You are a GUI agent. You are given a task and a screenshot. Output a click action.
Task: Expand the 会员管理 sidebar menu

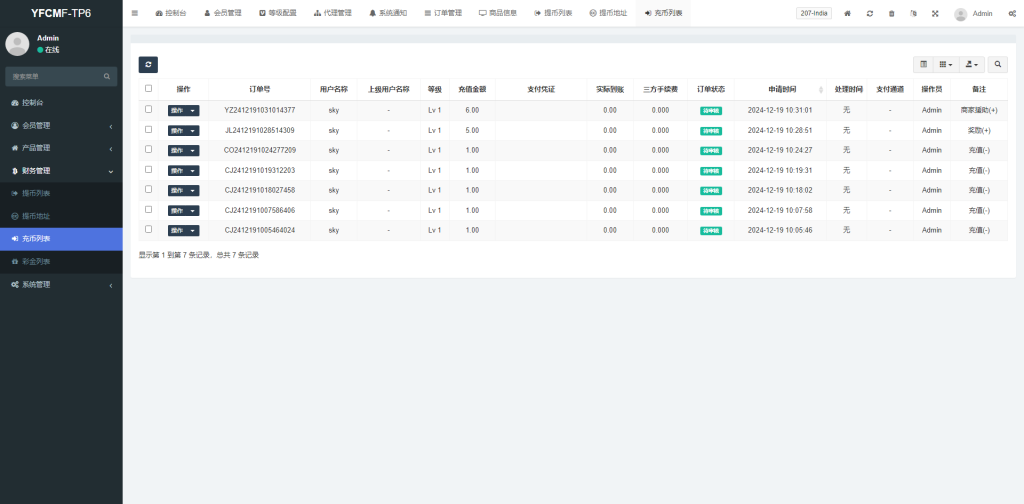[61, 125]
